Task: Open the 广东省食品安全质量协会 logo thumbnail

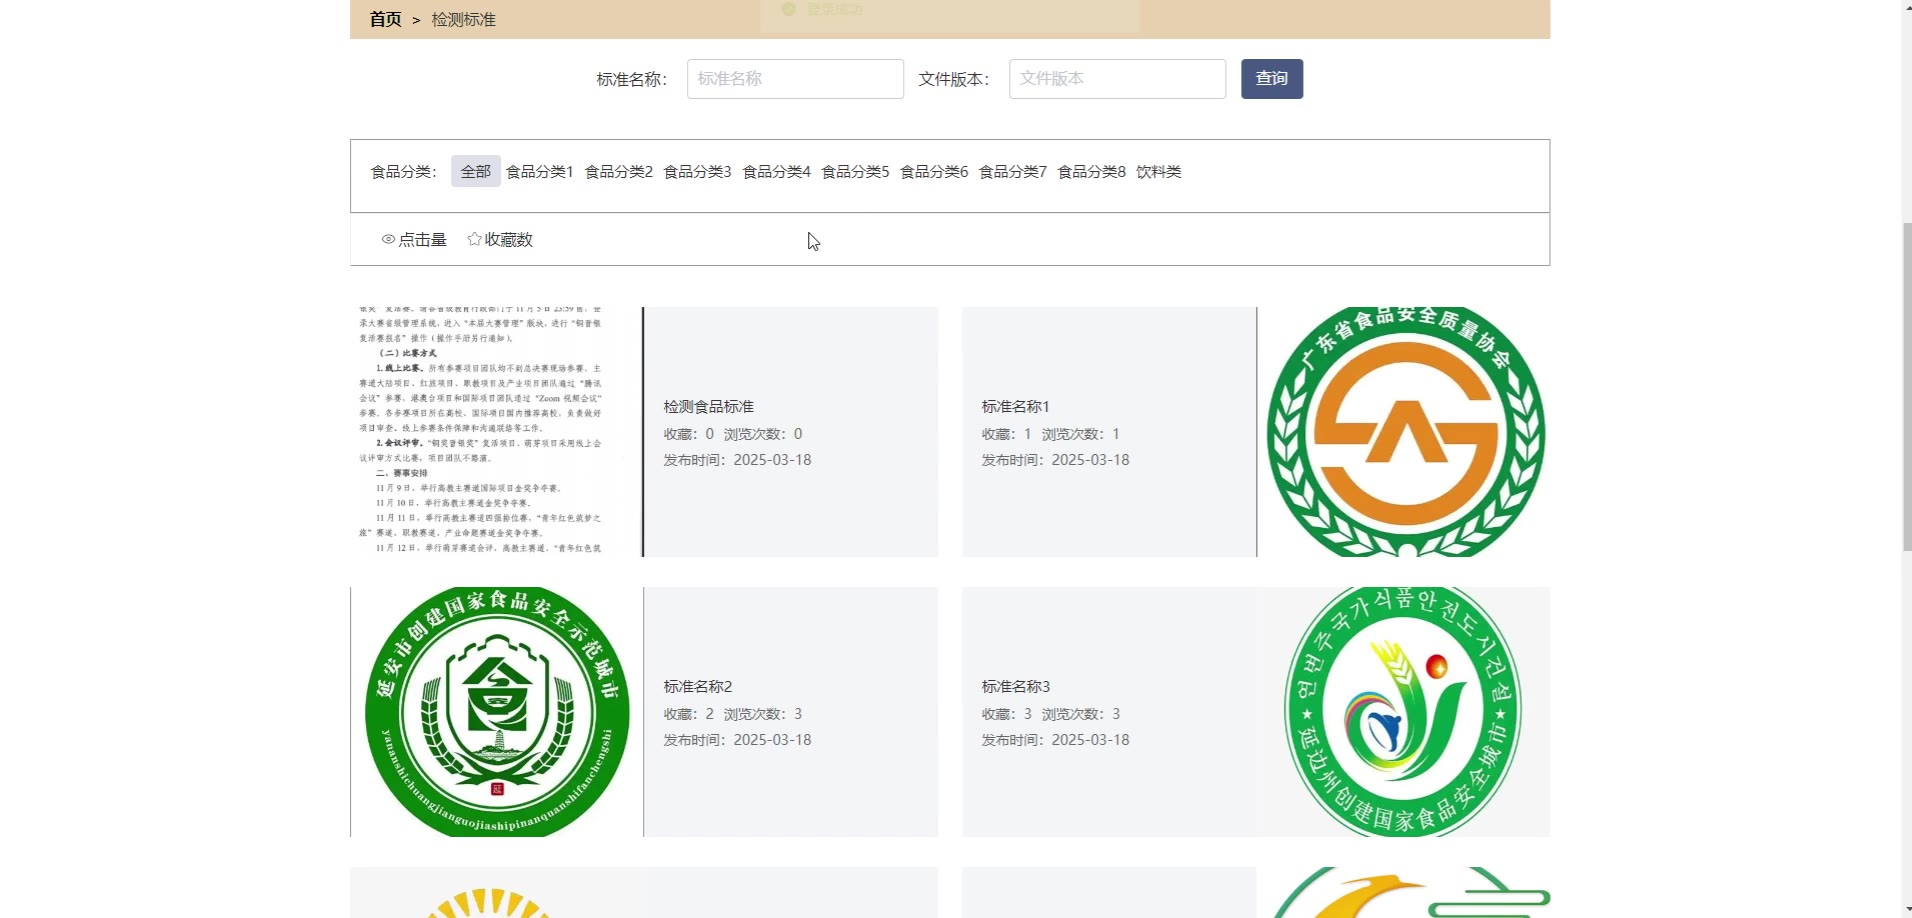Action: pyautogui.click(x=1404, y=432)
